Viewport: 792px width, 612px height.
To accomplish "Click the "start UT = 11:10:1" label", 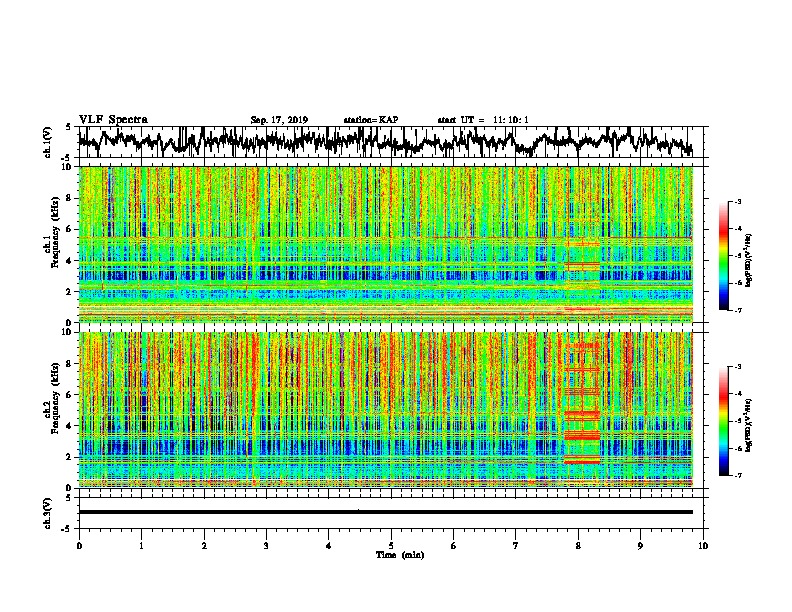I will (483, 120).
